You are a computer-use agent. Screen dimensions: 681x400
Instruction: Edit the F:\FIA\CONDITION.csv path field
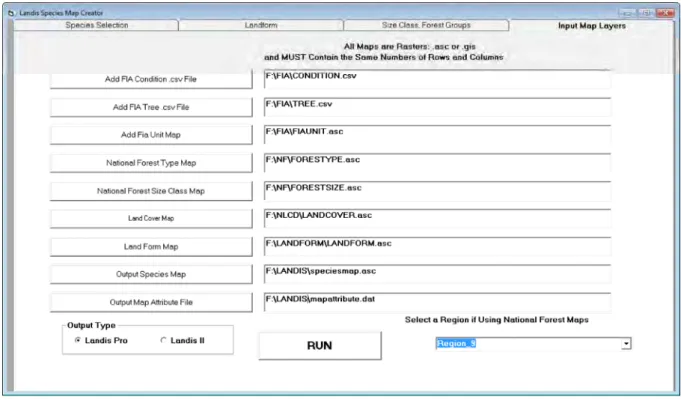(437, 79)
